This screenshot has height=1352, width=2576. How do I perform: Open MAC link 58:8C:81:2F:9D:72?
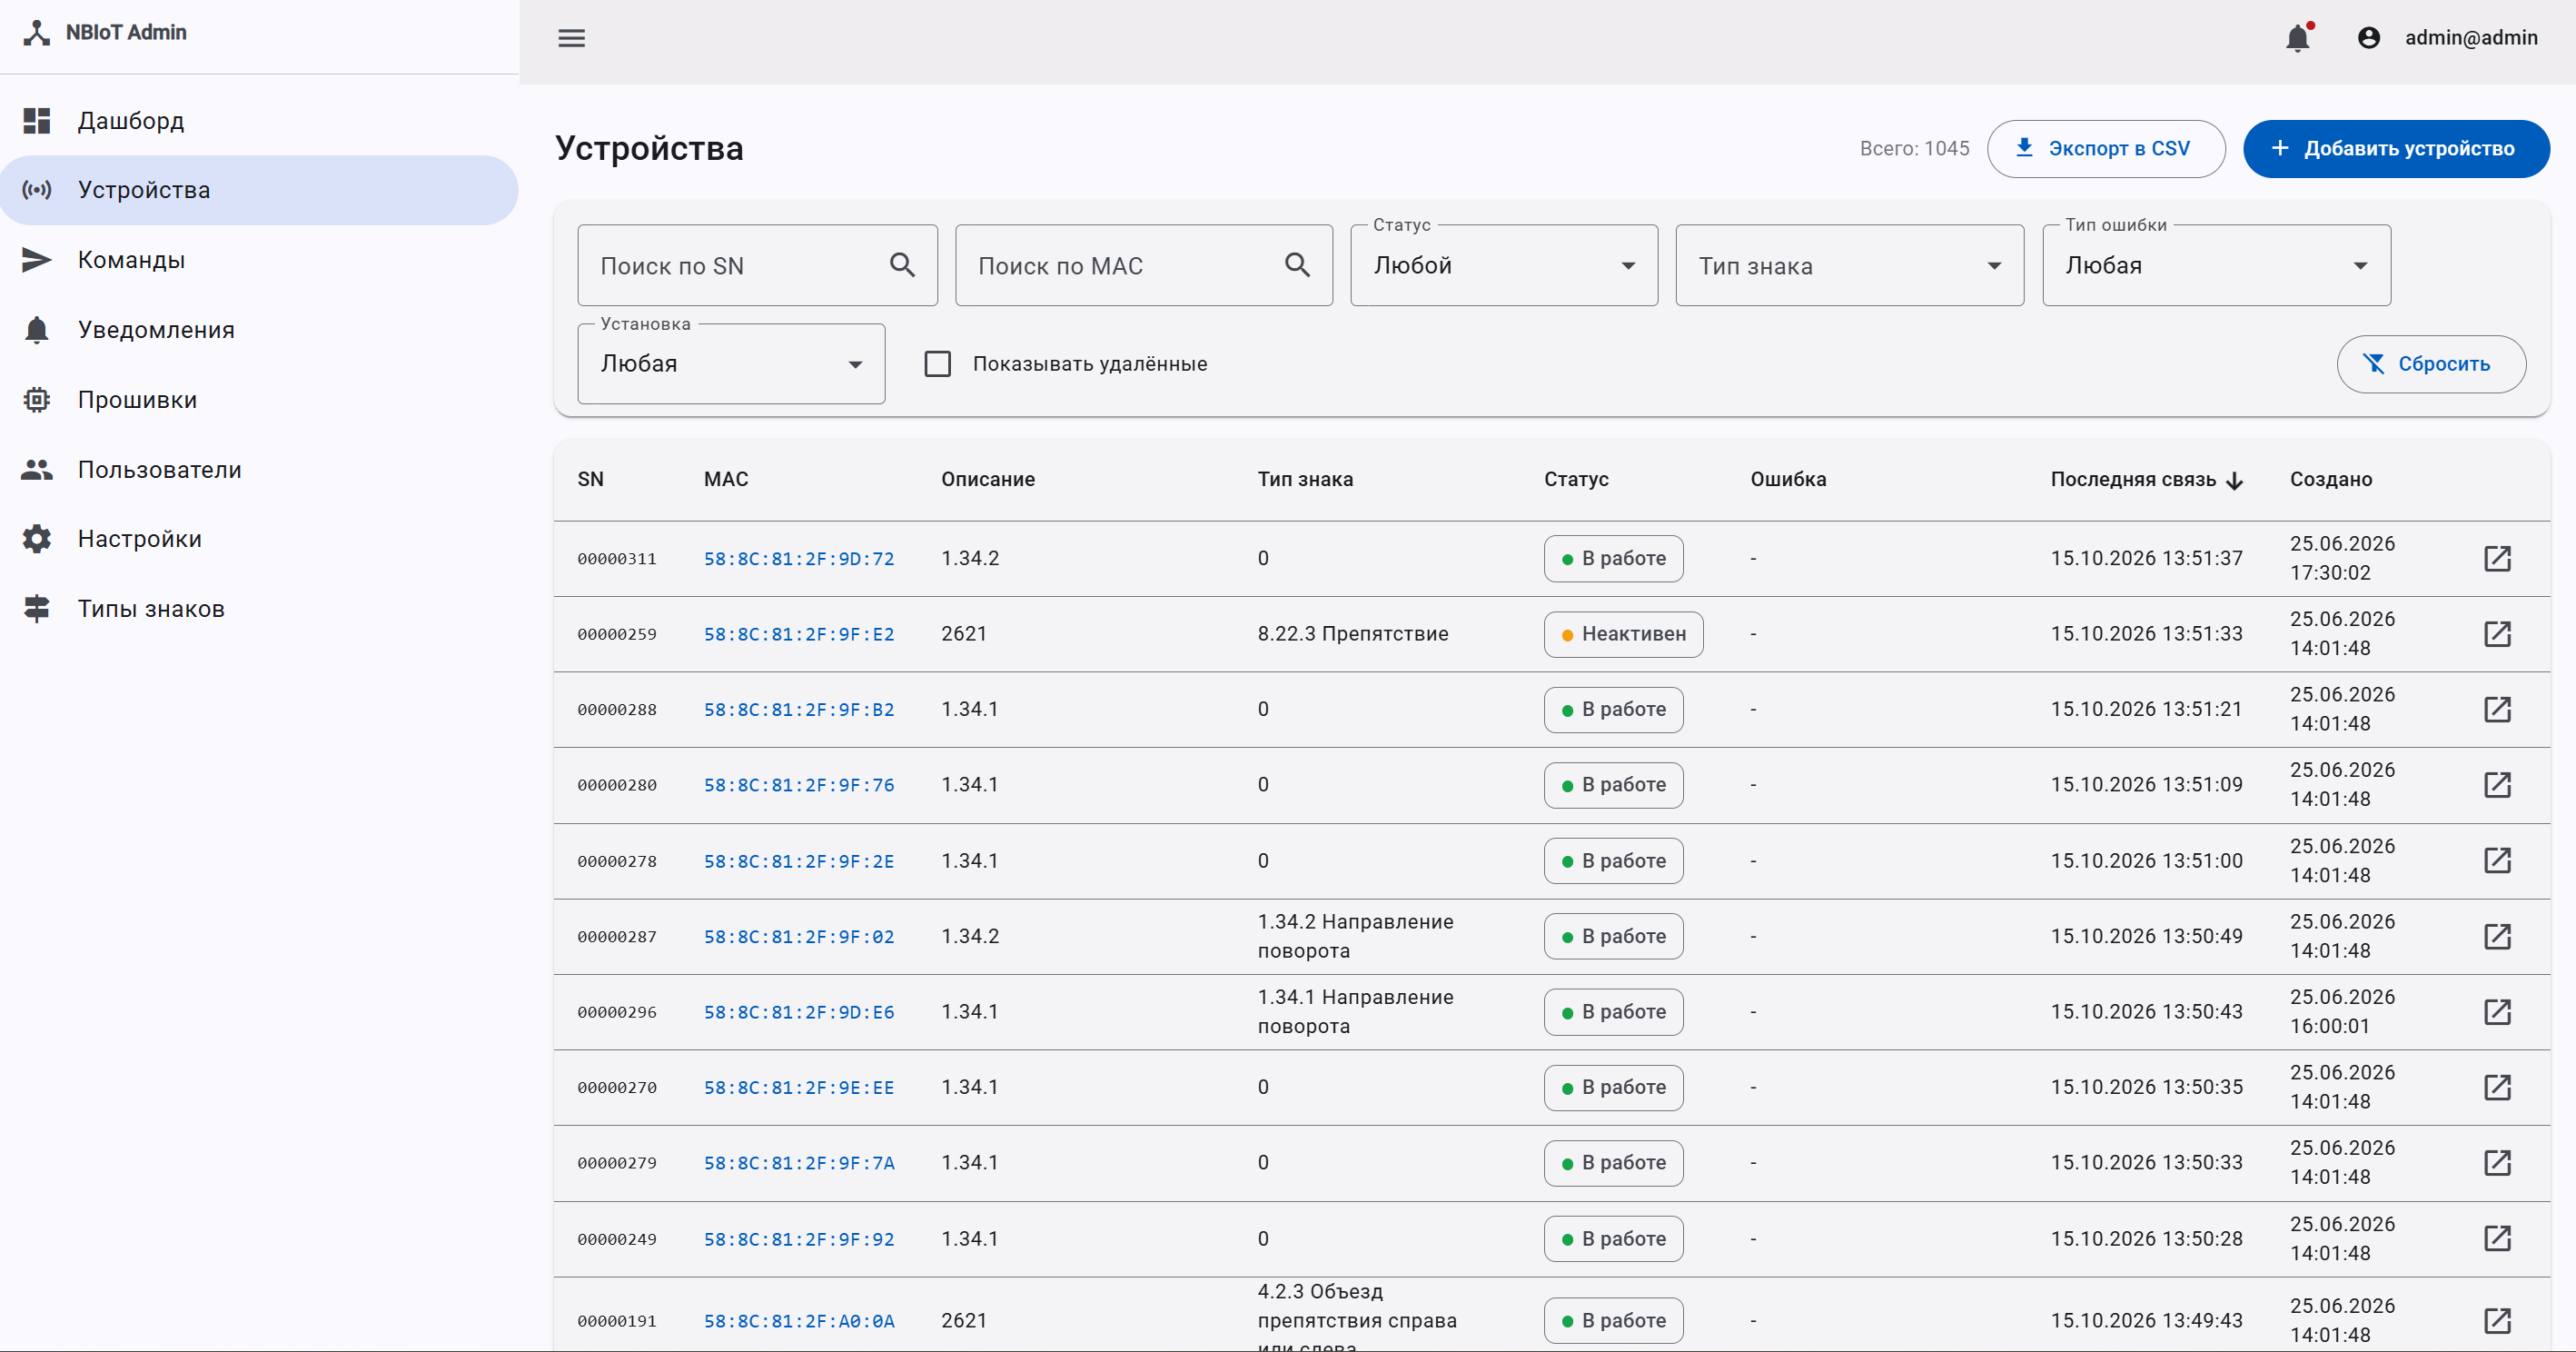(x=798, y=559)
